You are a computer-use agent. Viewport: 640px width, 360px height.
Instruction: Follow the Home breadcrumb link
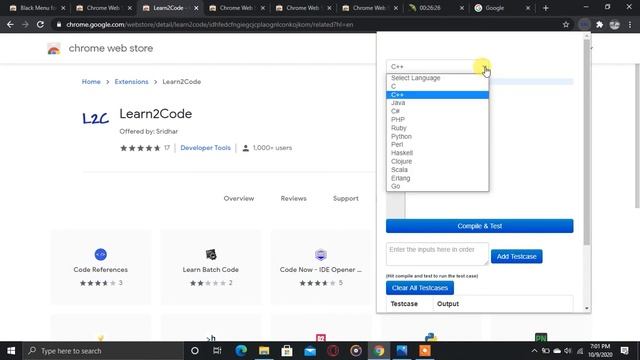point(91,82)
